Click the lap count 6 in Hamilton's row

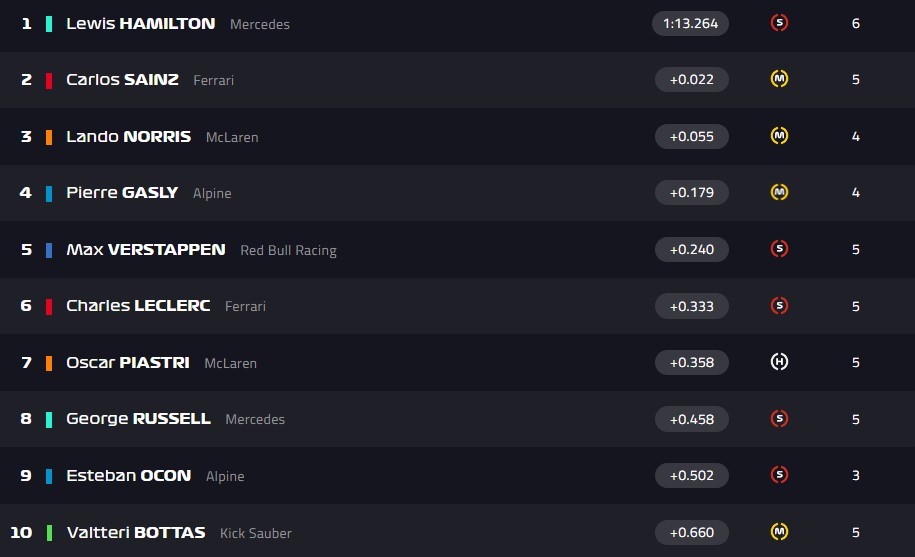click(x=856, y=23)
